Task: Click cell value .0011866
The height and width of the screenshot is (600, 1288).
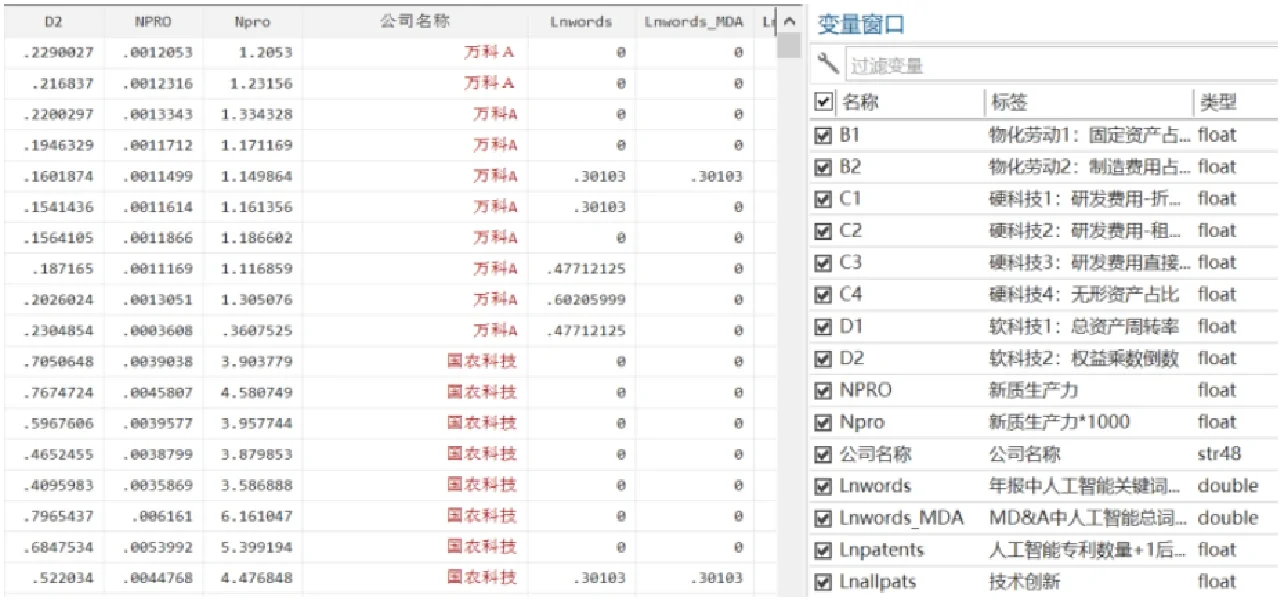Action: click(x=158, y=238)
